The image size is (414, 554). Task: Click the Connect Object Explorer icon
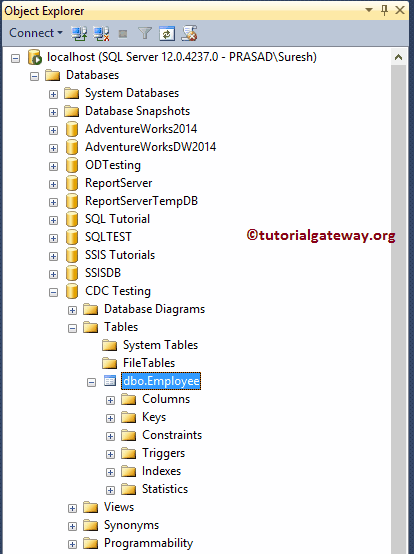point(79,34)
